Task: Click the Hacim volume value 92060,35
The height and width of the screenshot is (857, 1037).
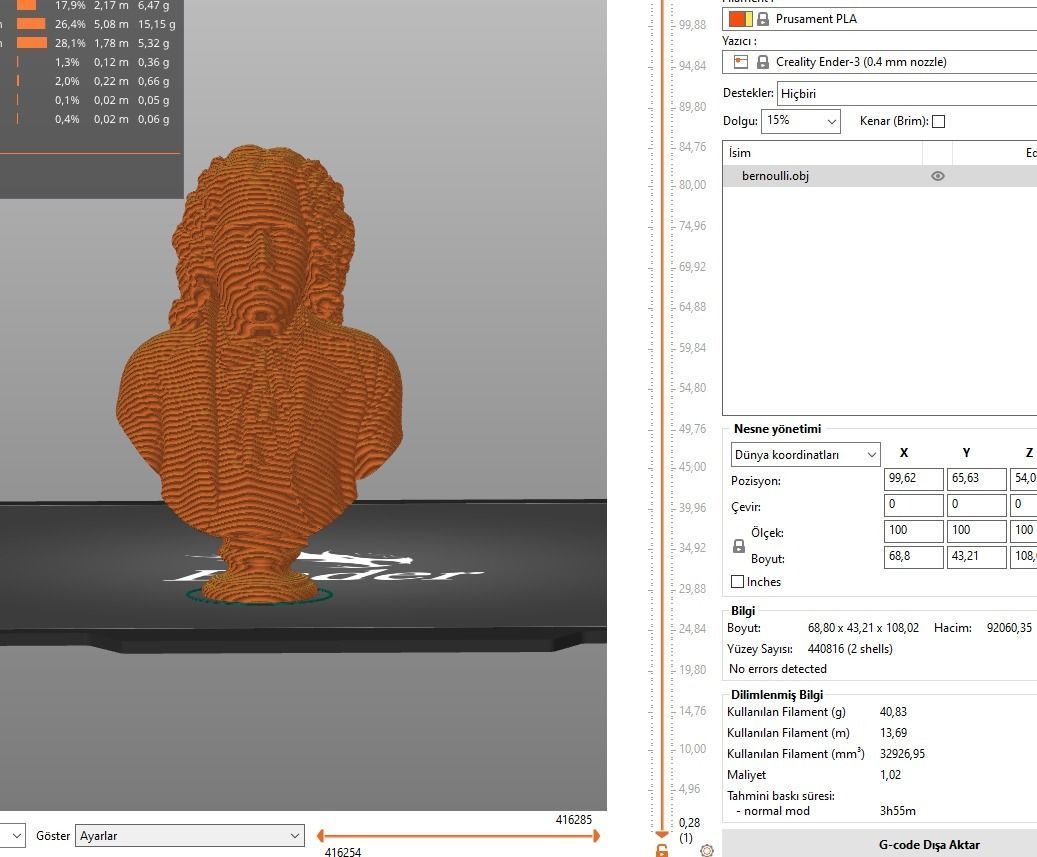Action: [1009, 628]
